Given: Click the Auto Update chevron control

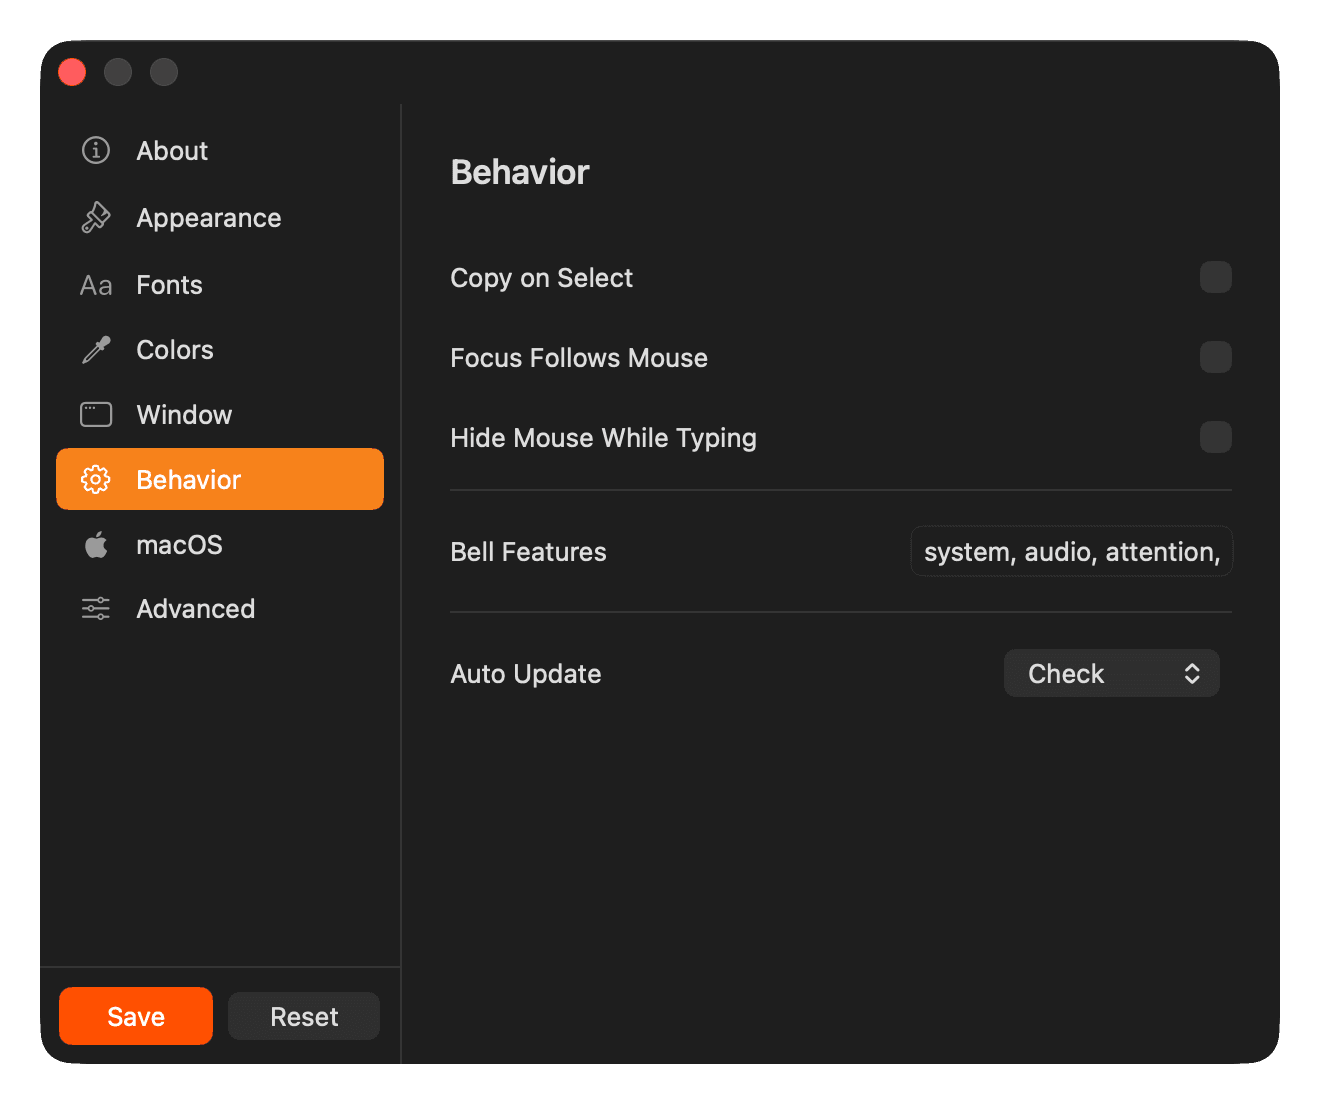Looking at the screenshot, I should click(1191, 673).
